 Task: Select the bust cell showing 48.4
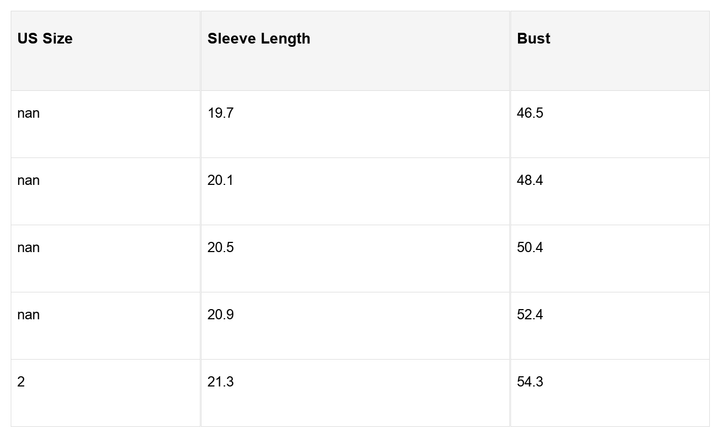[x=530, y=181]
